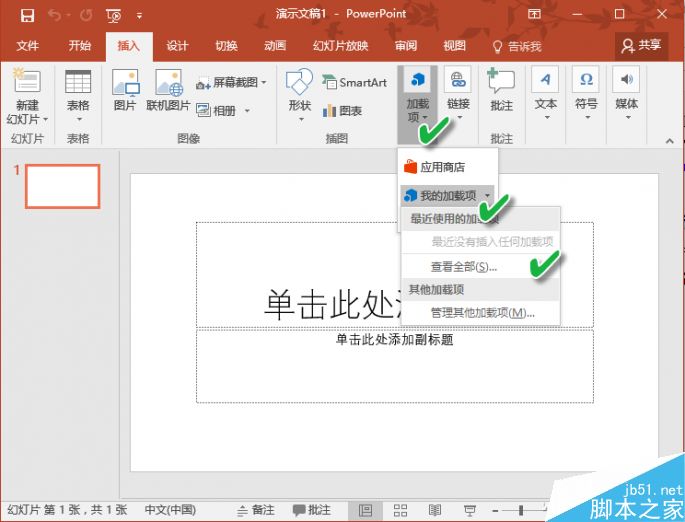Collapse the ribbon with the chevron
Image resolution: width=685 pixels, height=522 pixels.
click(669, 141)
